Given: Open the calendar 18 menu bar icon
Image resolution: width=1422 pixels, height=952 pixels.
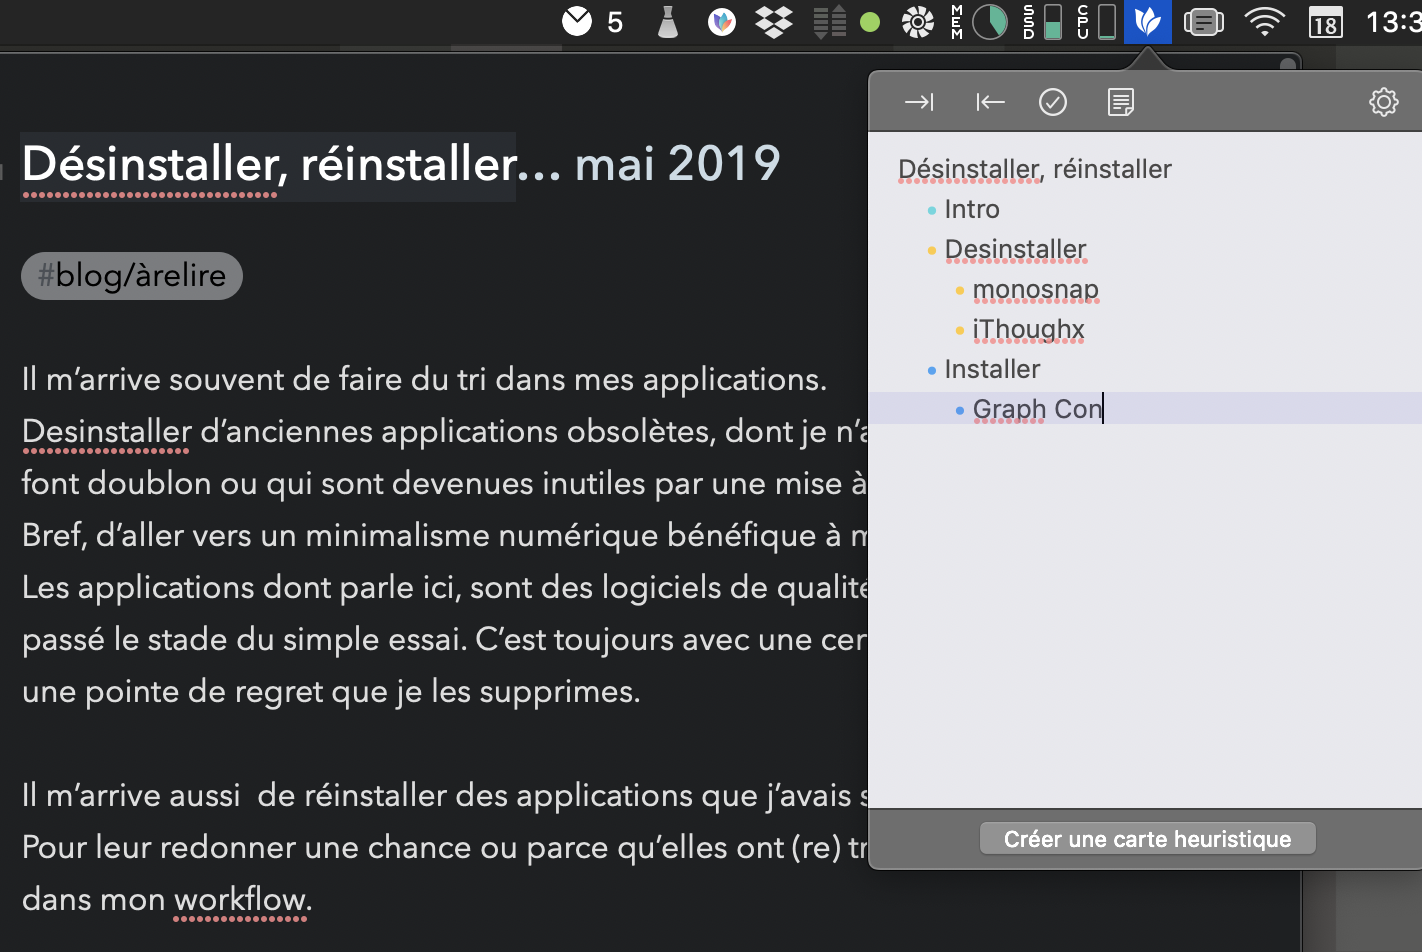Looking at the screenshot, I should 1326,21.
